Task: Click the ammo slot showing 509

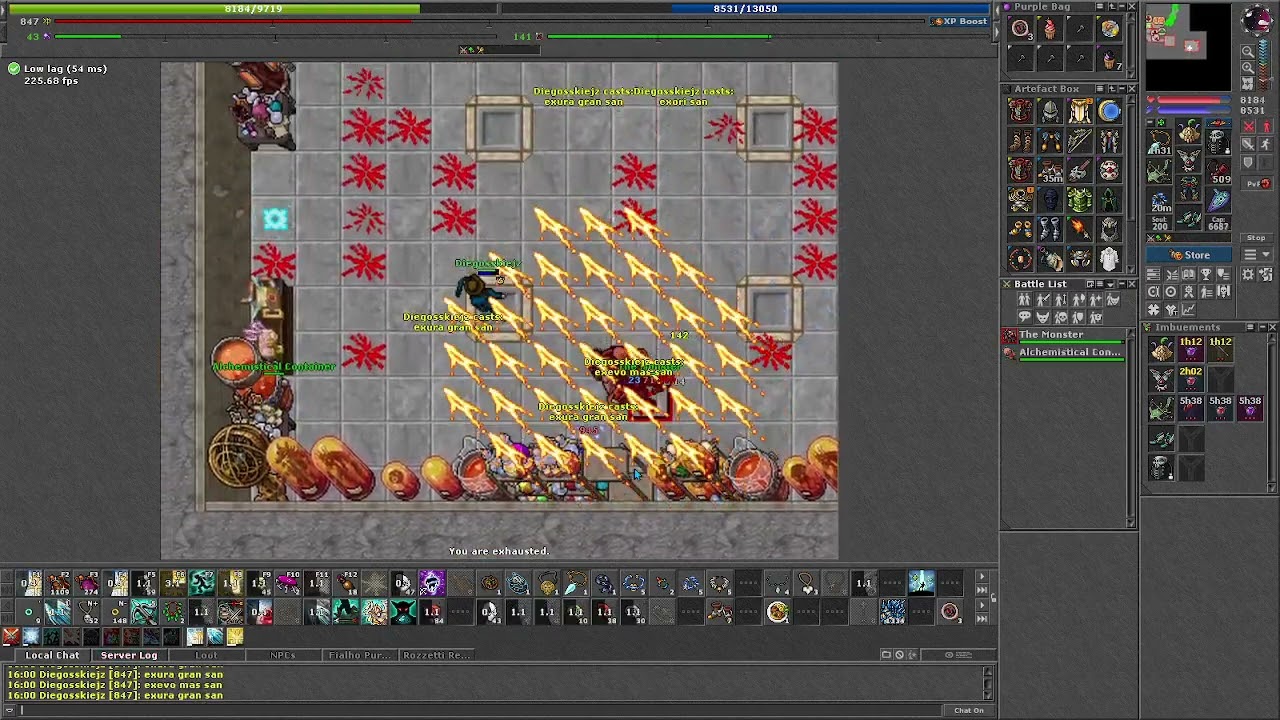Action: click(x=1218, y=171)
